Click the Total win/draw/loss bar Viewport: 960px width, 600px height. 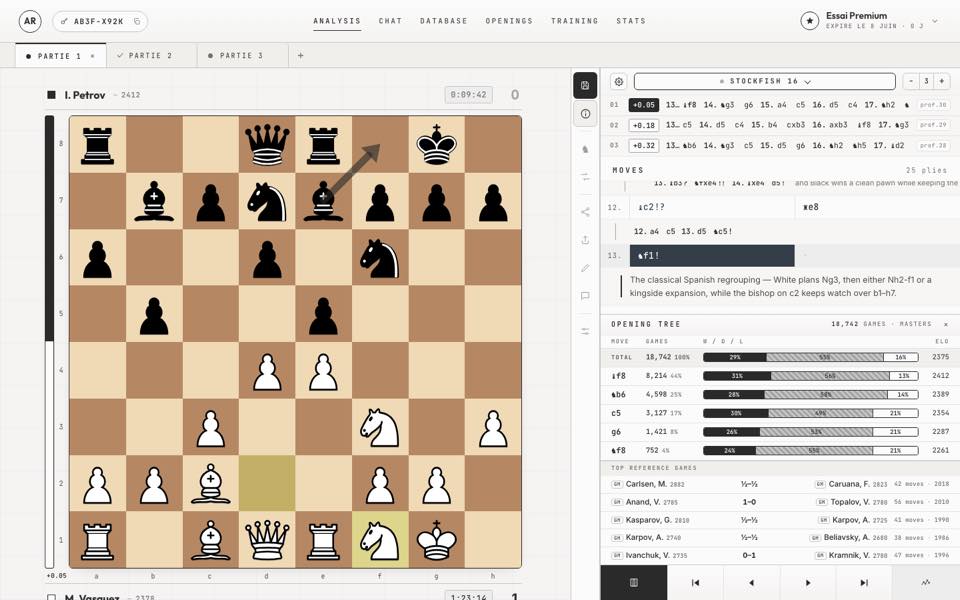(811, 357)
